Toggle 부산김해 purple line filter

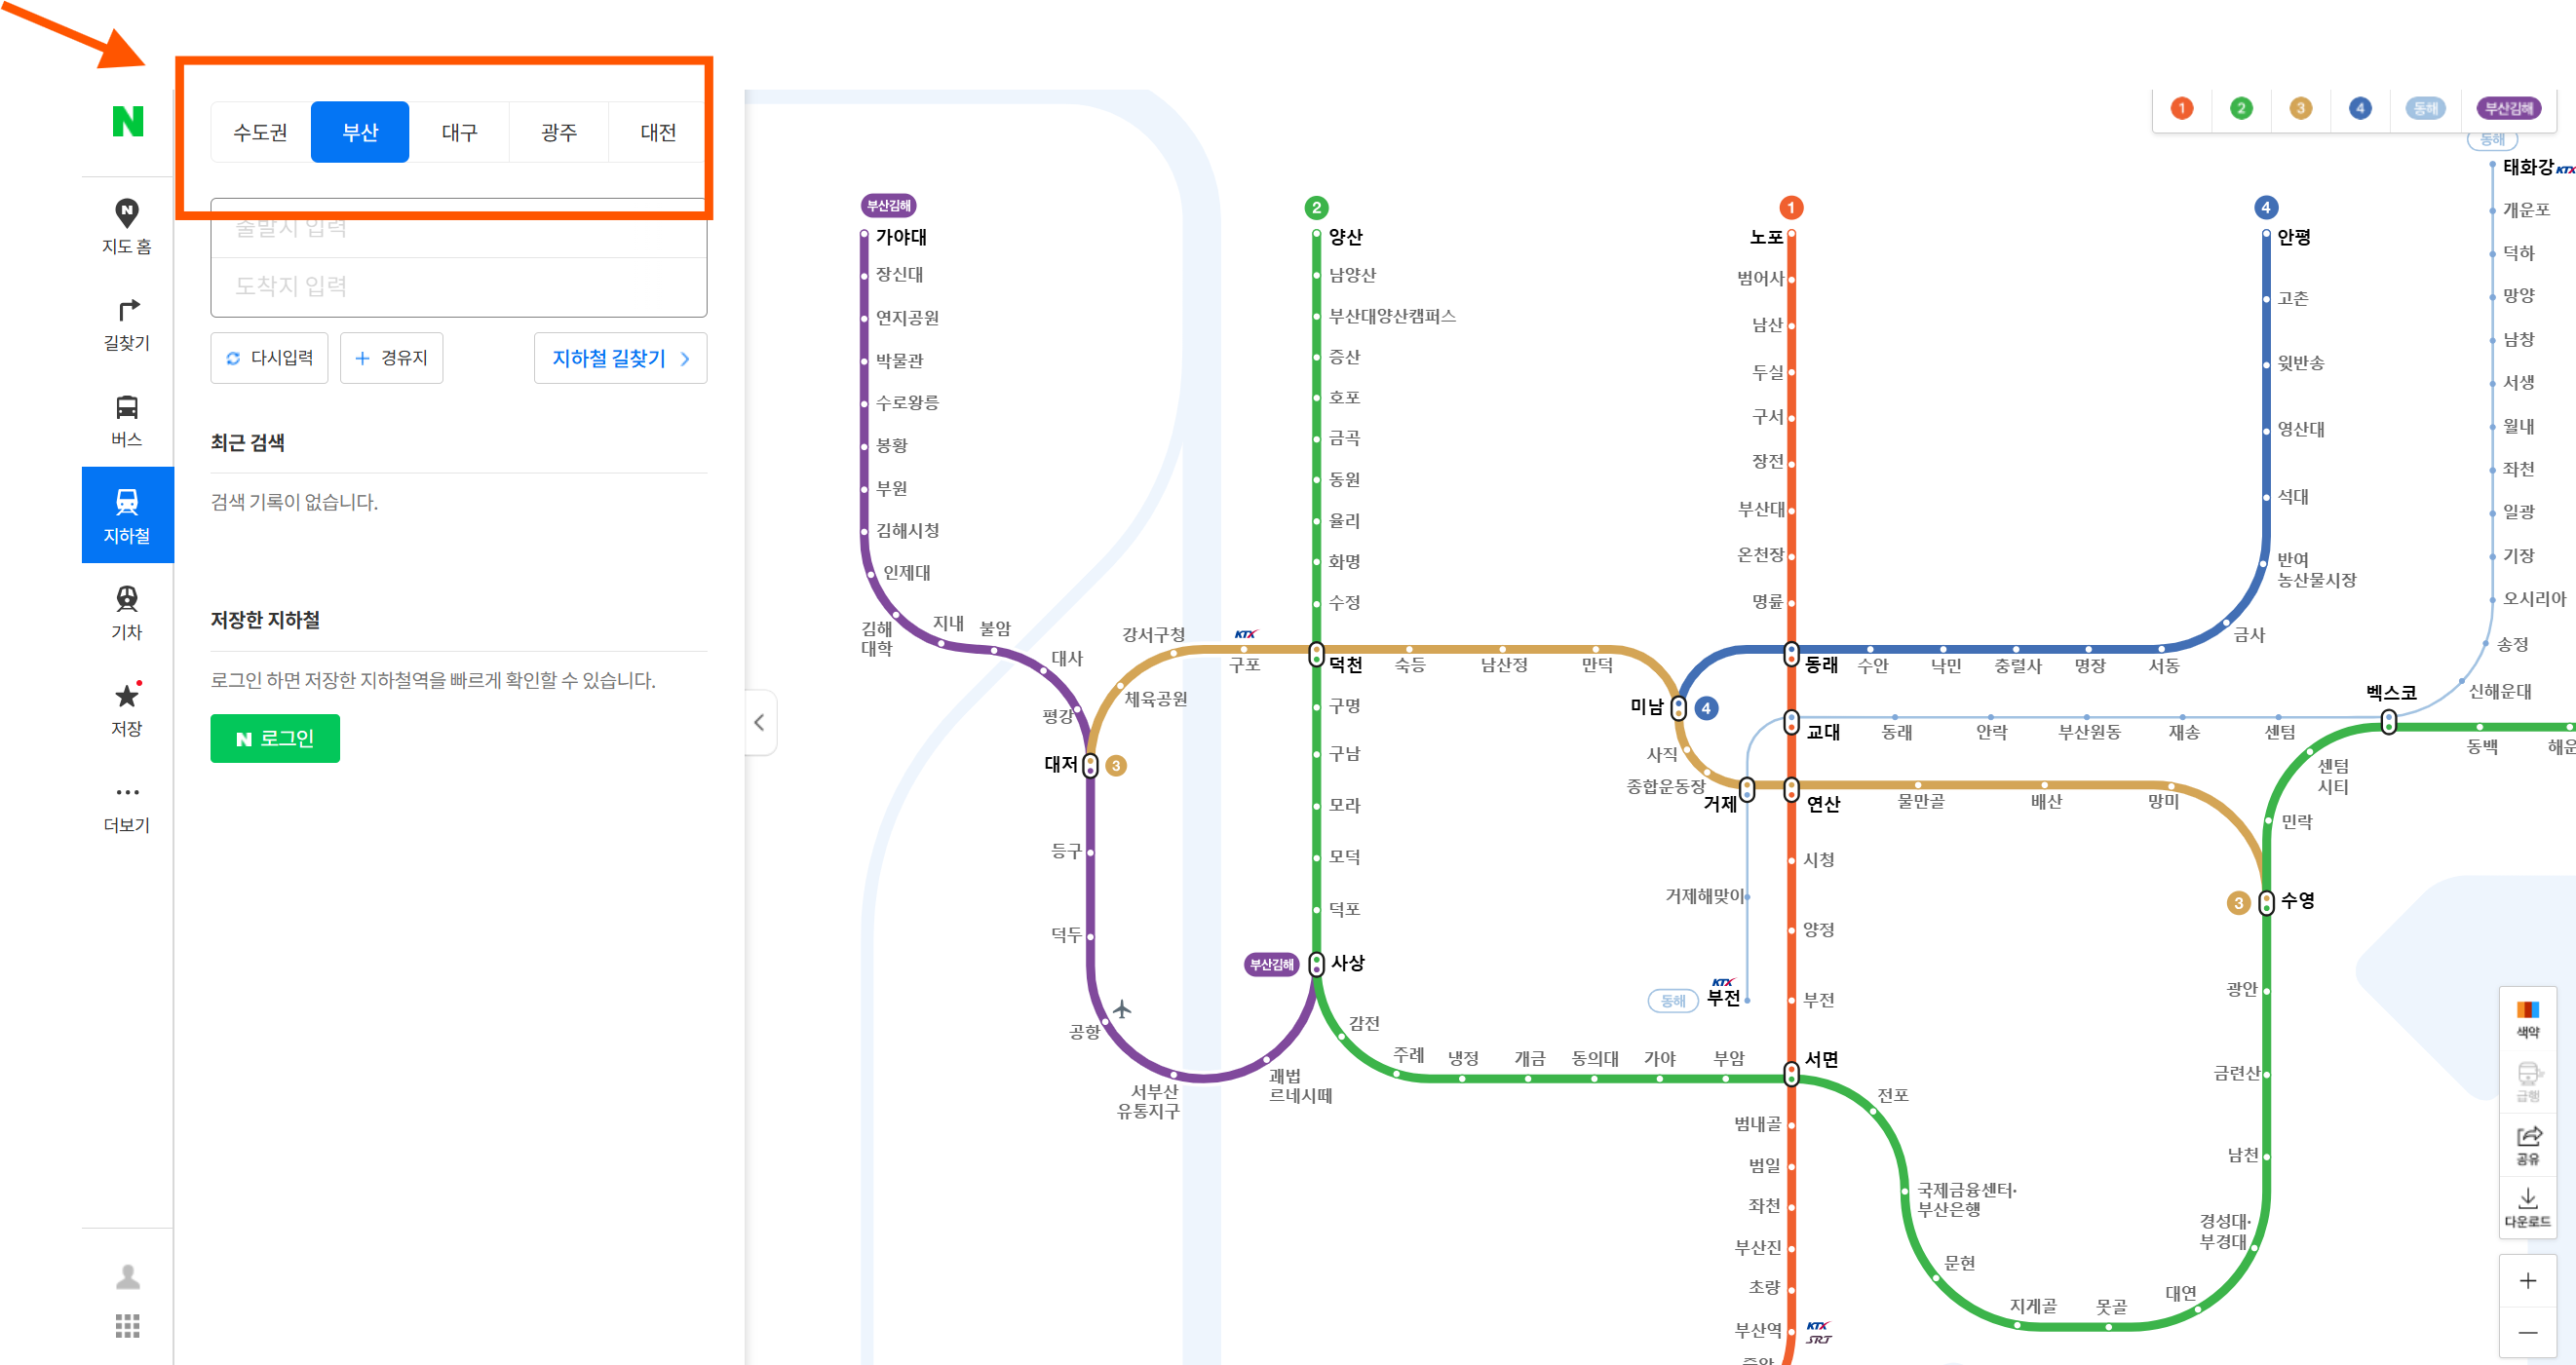[x=2509, y=108]
